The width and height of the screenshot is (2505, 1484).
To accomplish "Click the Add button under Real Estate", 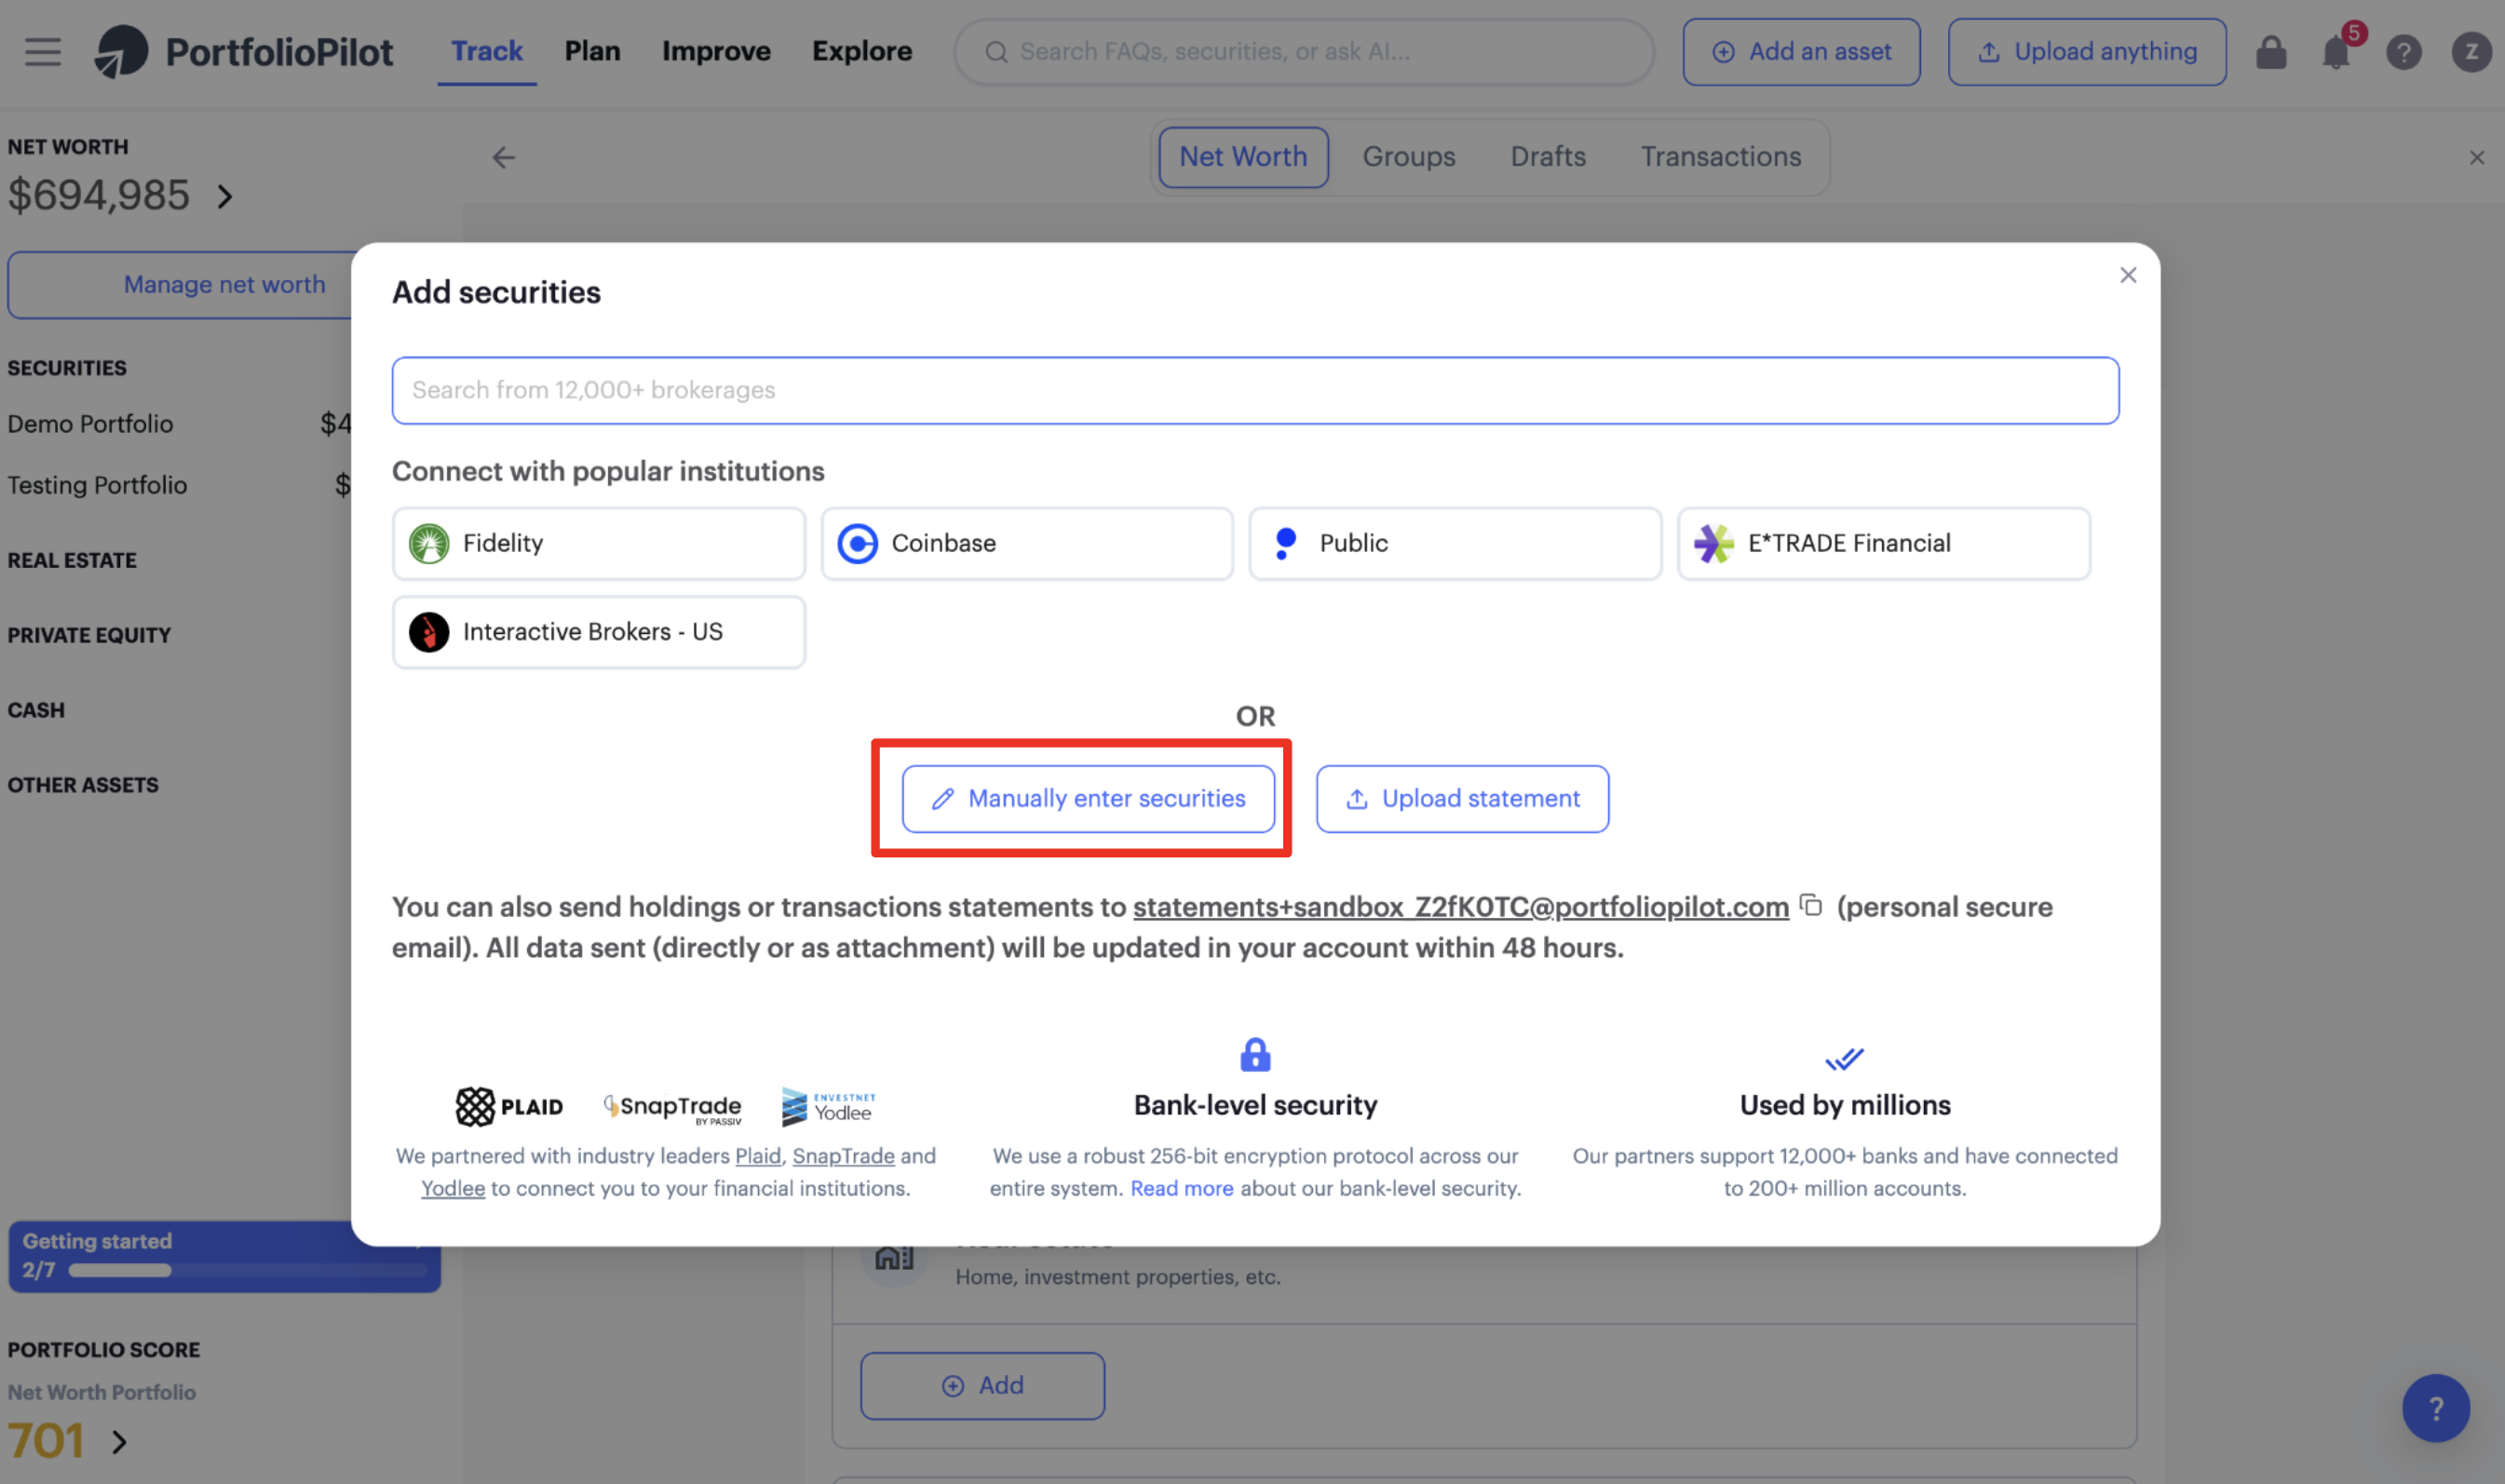I will pos(982,1385).
